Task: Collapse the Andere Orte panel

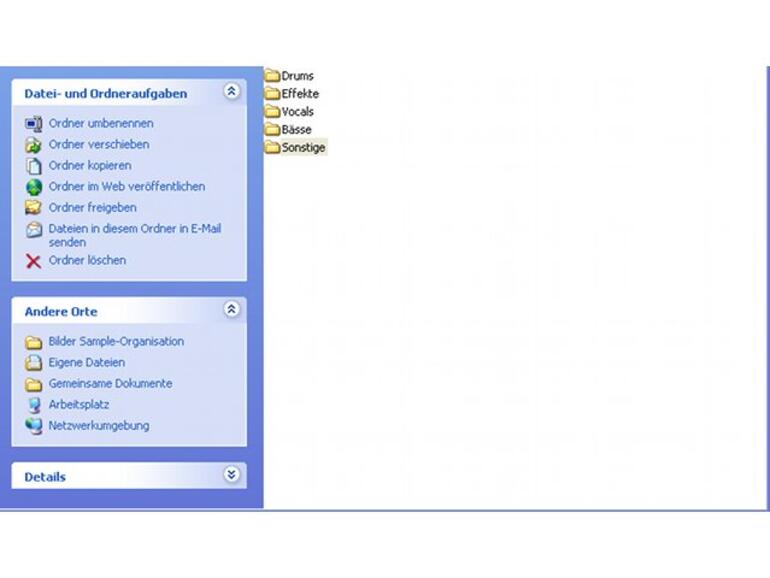Action: (x=231, y=309)
